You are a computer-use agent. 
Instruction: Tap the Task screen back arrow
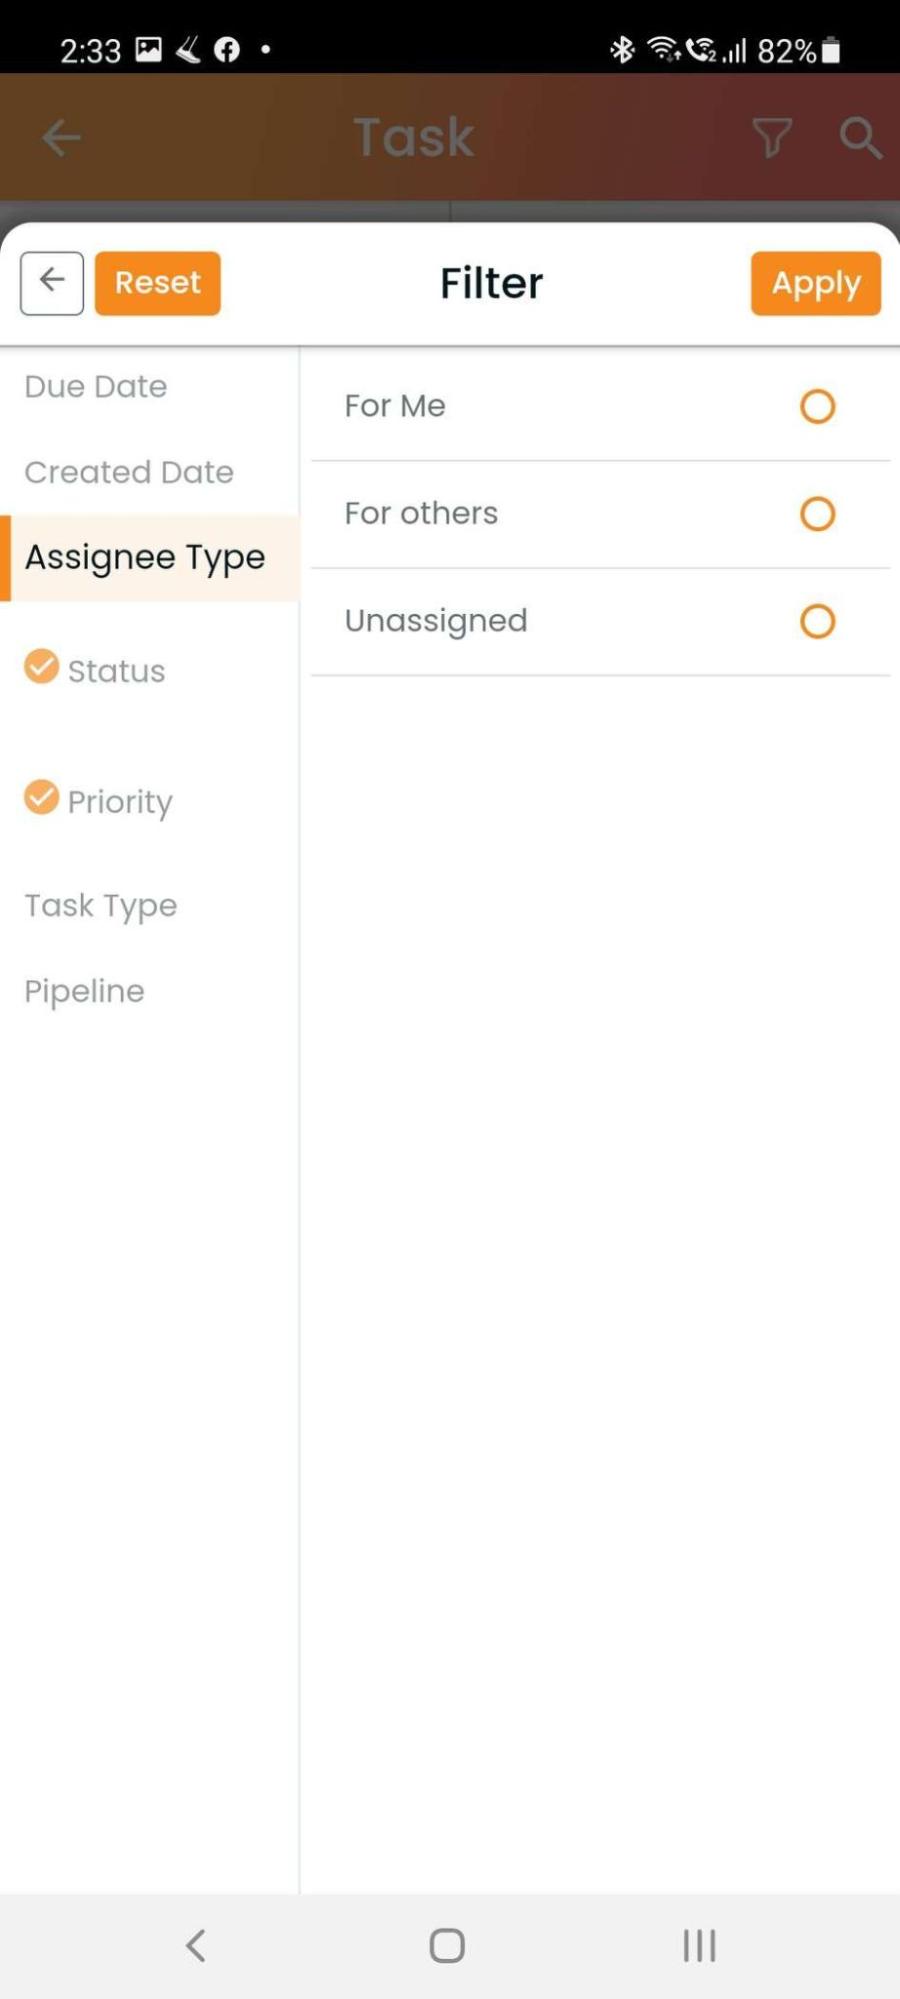pyautogui.click(x=61, y=137)
